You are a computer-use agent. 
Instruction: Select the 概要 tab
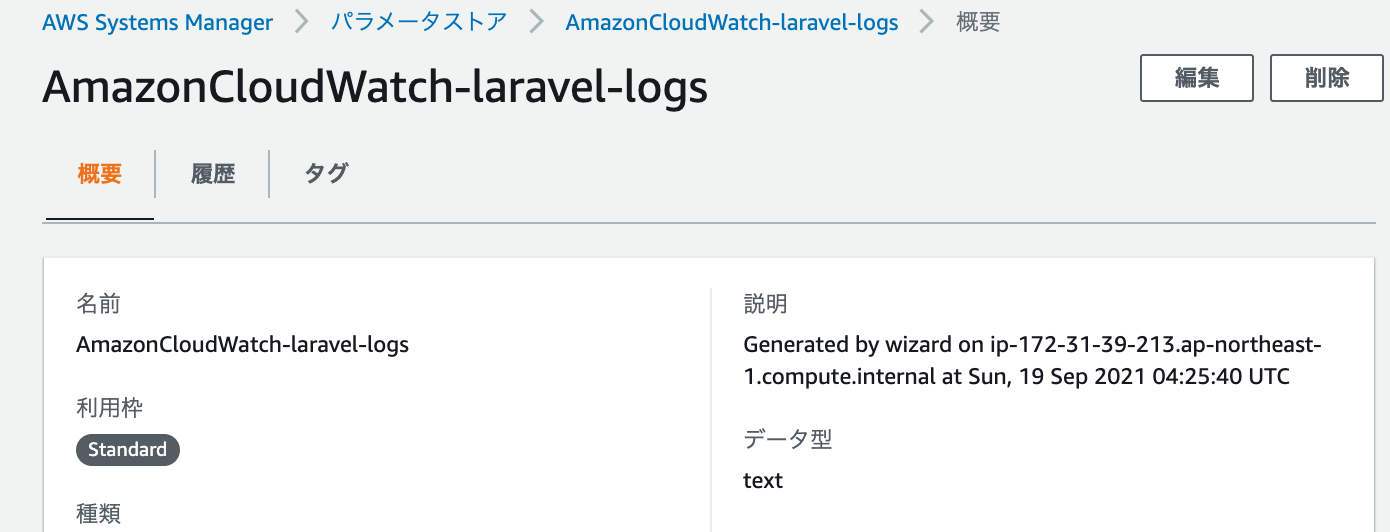[x=100, y=174]
